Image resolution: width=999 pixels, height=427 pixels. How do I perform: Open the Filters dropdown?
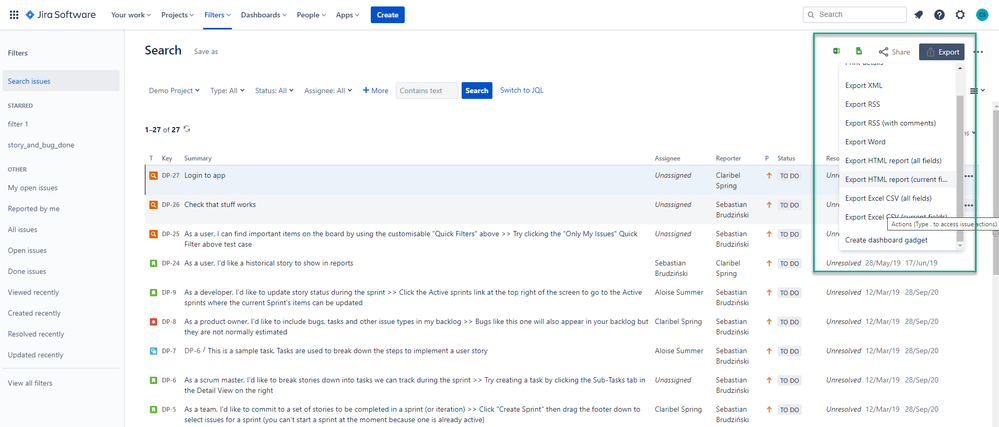[217, 15]
